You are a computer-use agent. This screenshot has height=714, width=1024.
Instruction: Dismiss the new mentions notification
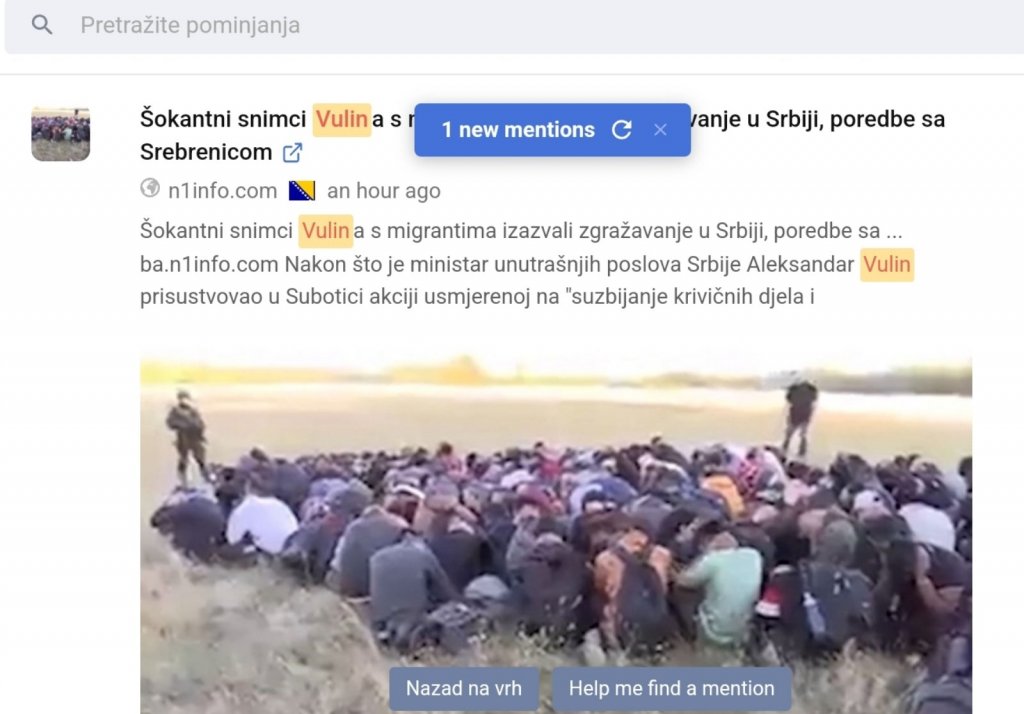coord(660,129)
